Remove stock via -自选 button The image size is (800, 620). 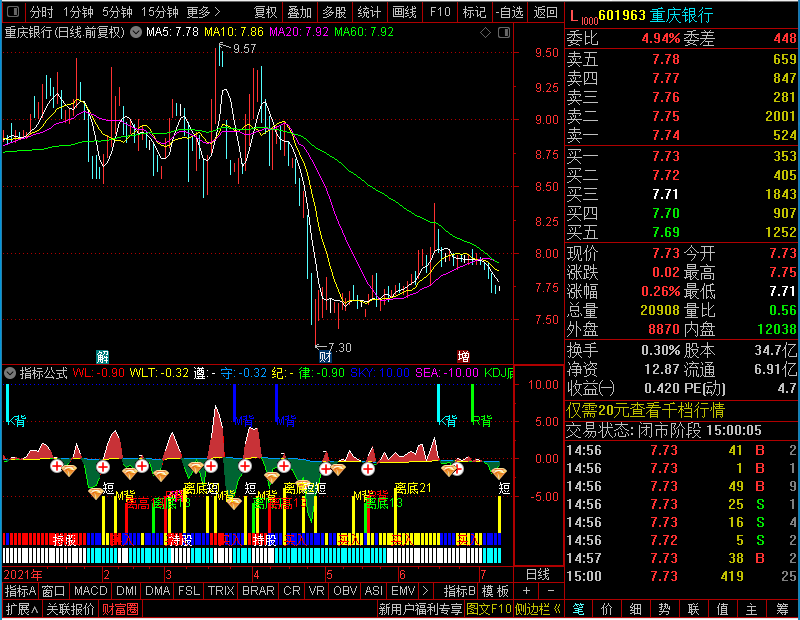pyautogui.click(x=509, y=12)
